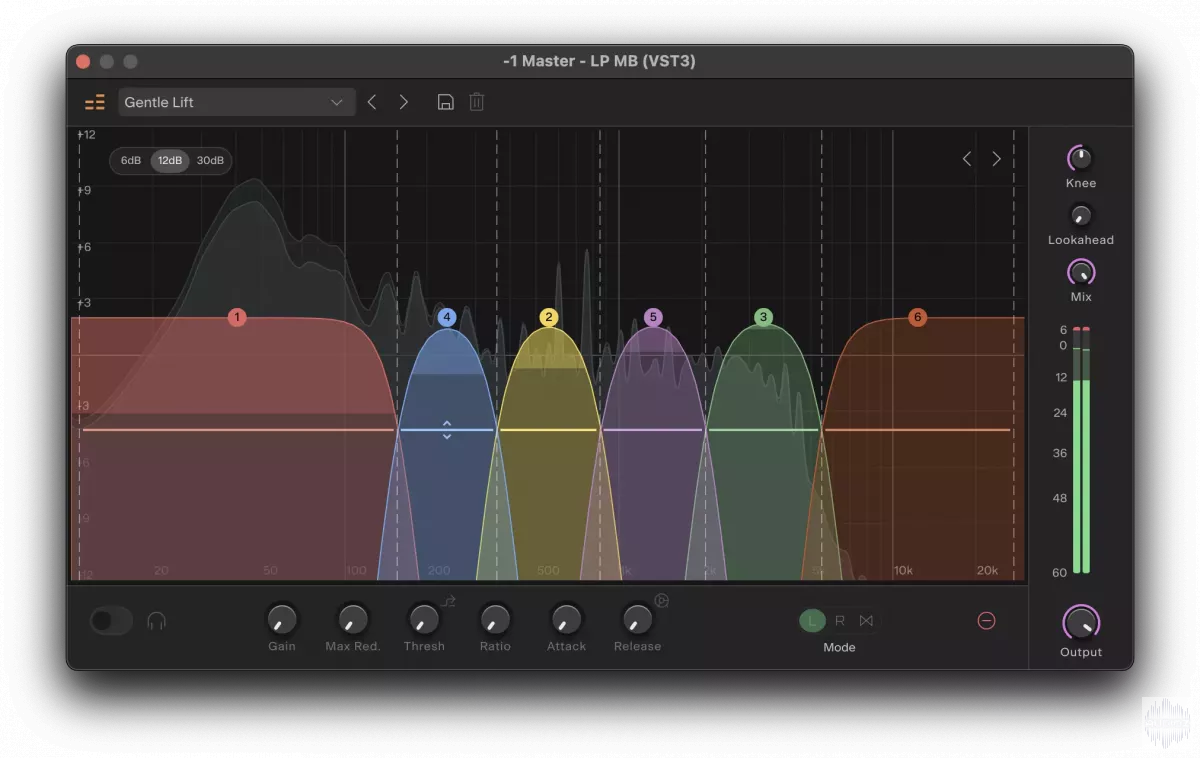Click the Thresh knob
Viewport: 1200px width, 758px height.
(x=424, y=620)
